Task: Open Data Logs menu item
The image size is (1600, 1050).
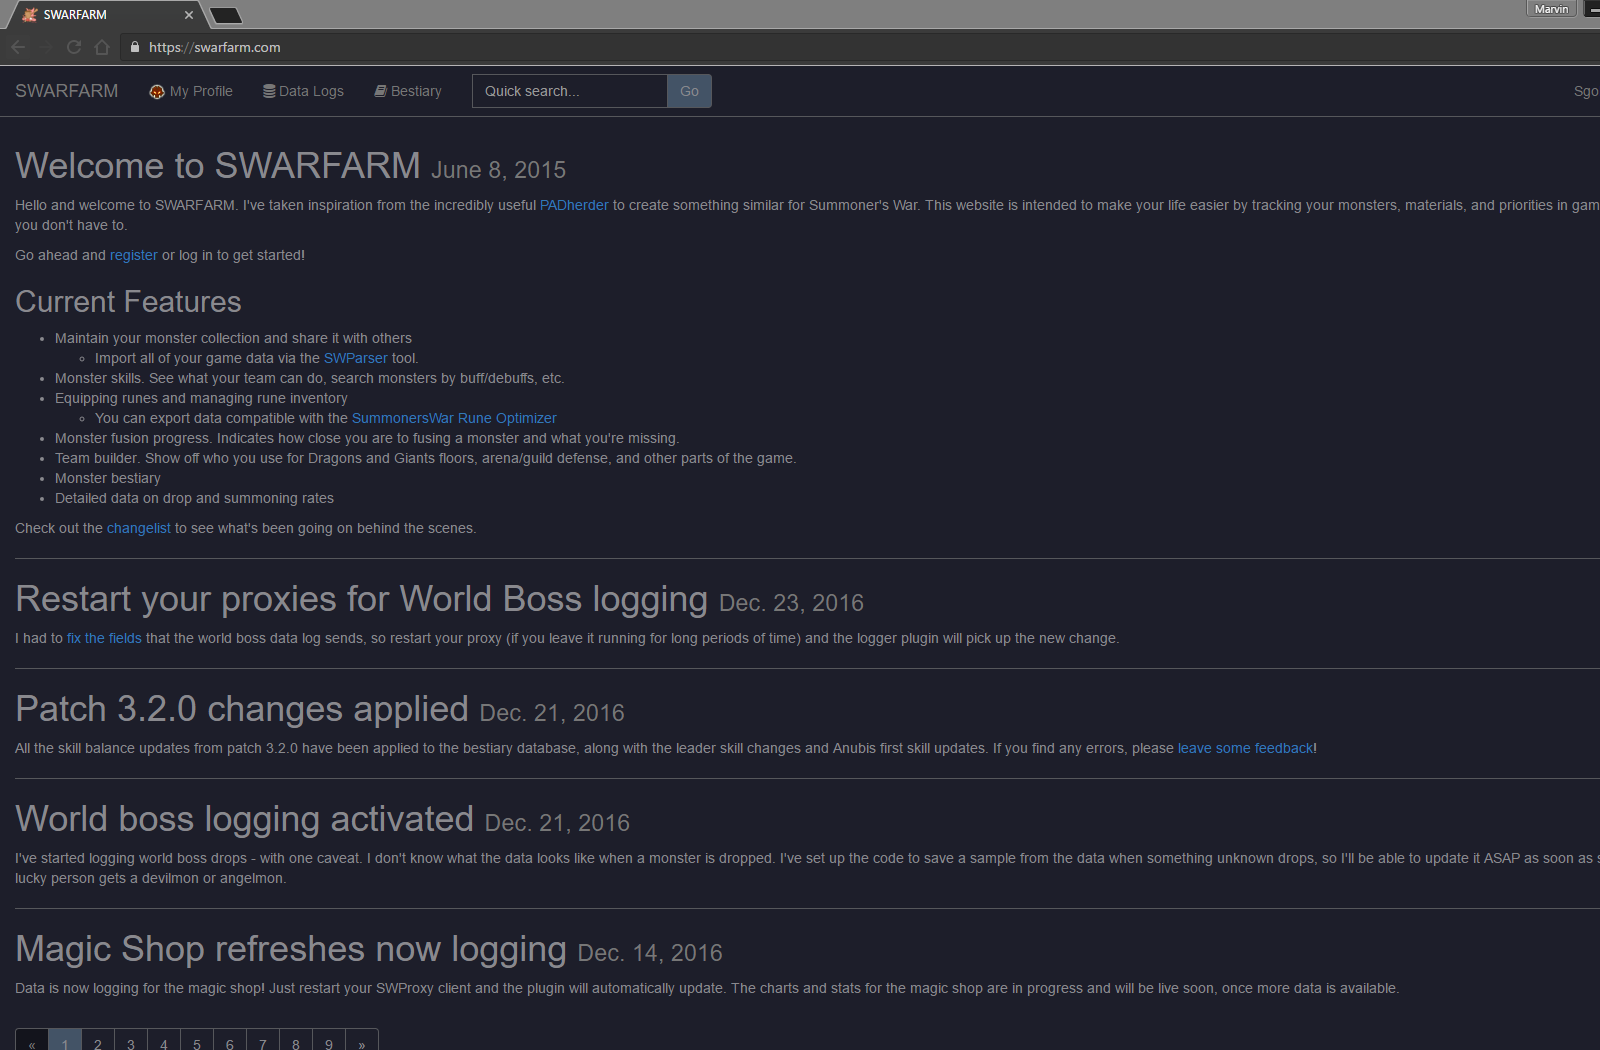Action: [303, 91]
